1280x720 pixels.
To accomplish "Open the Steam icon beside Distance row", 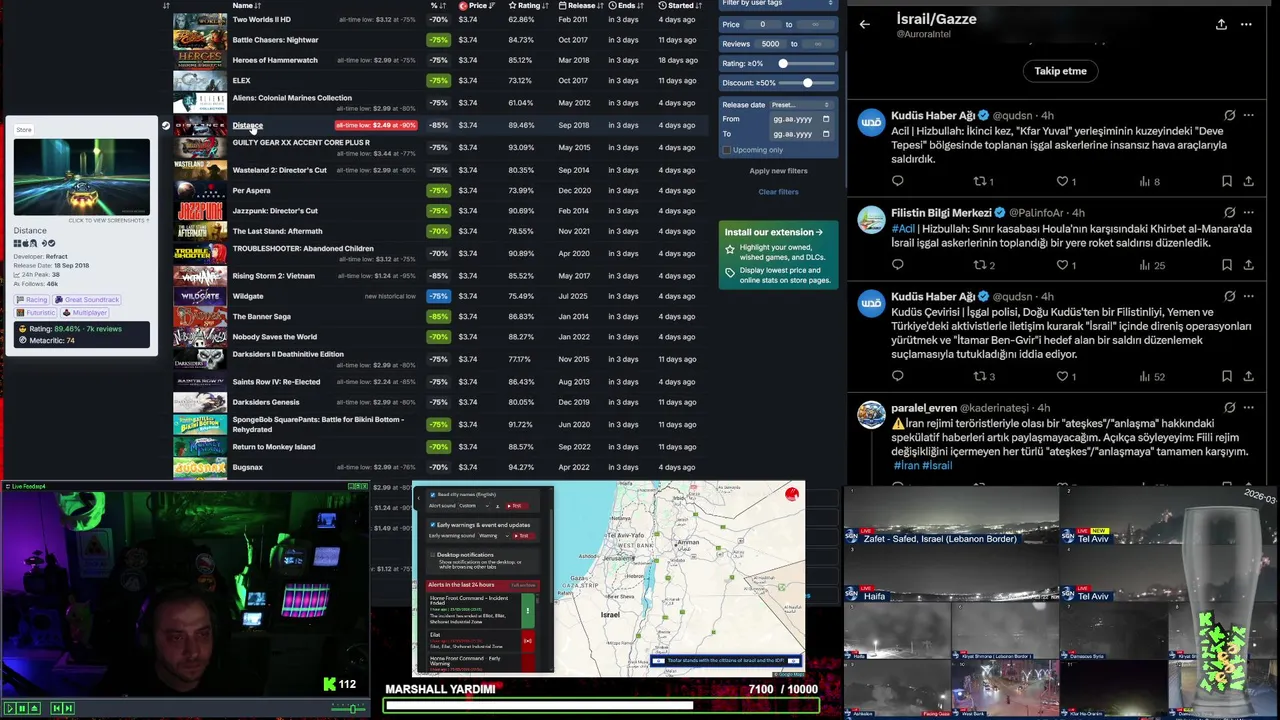I will [x=166, y=125].
